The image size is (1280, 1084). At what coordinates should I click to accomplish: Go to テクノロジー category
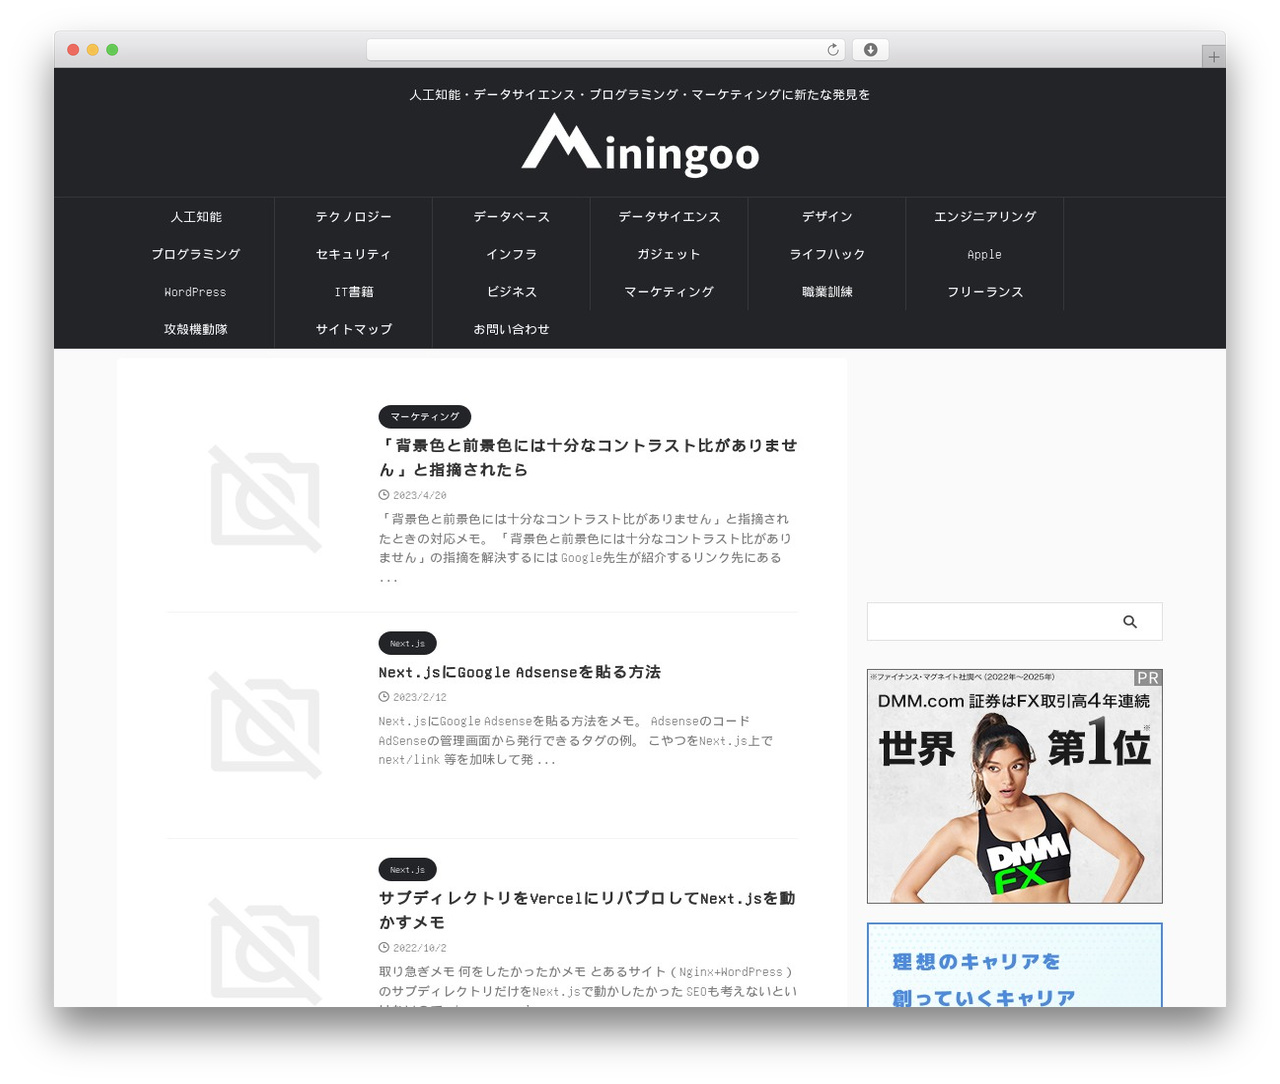tap(354, 217)
